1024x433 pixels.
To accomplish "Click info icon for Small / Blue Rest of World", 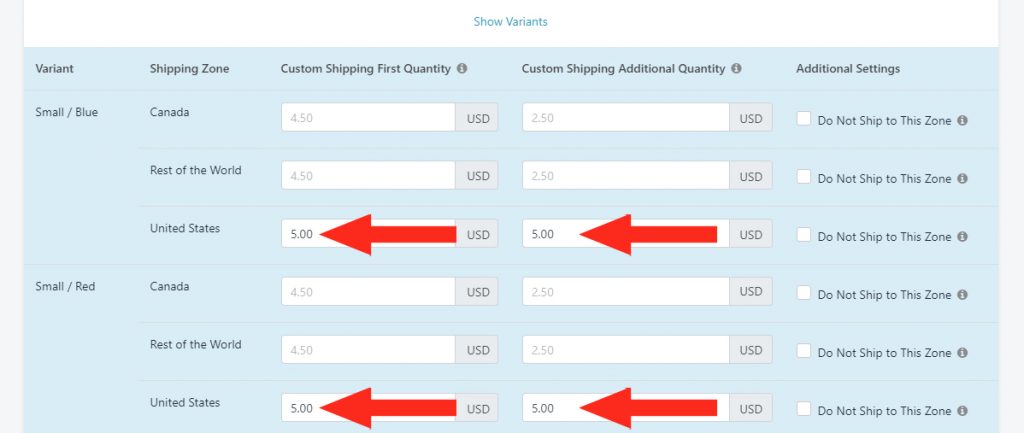I will tap(962, 179).
